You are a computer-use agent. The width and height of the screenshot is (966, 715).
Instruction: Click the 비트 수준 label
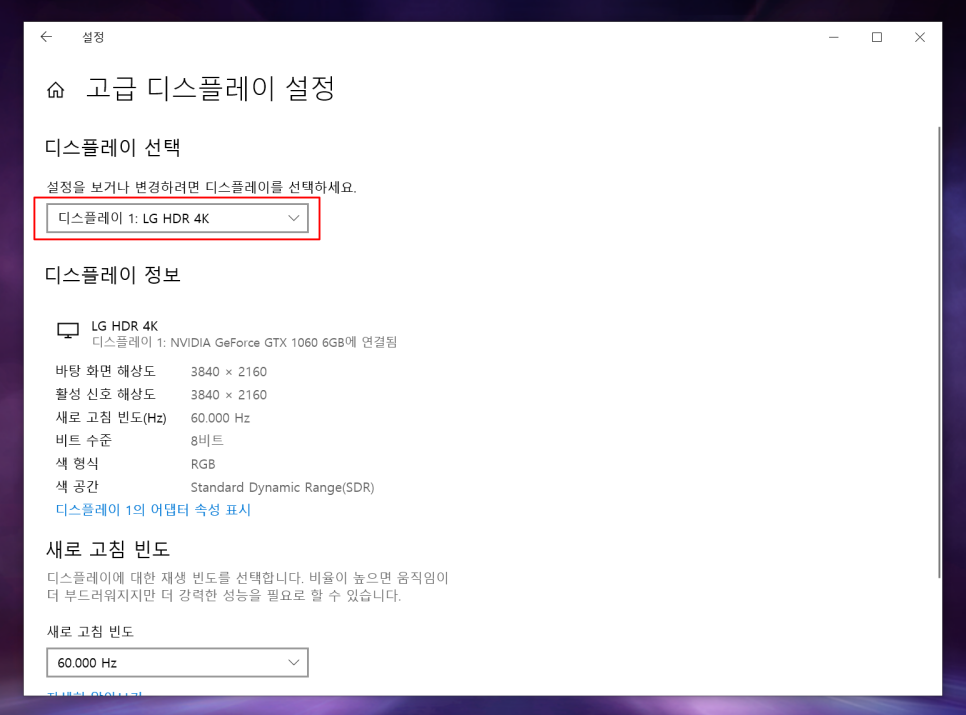point(84,440)
